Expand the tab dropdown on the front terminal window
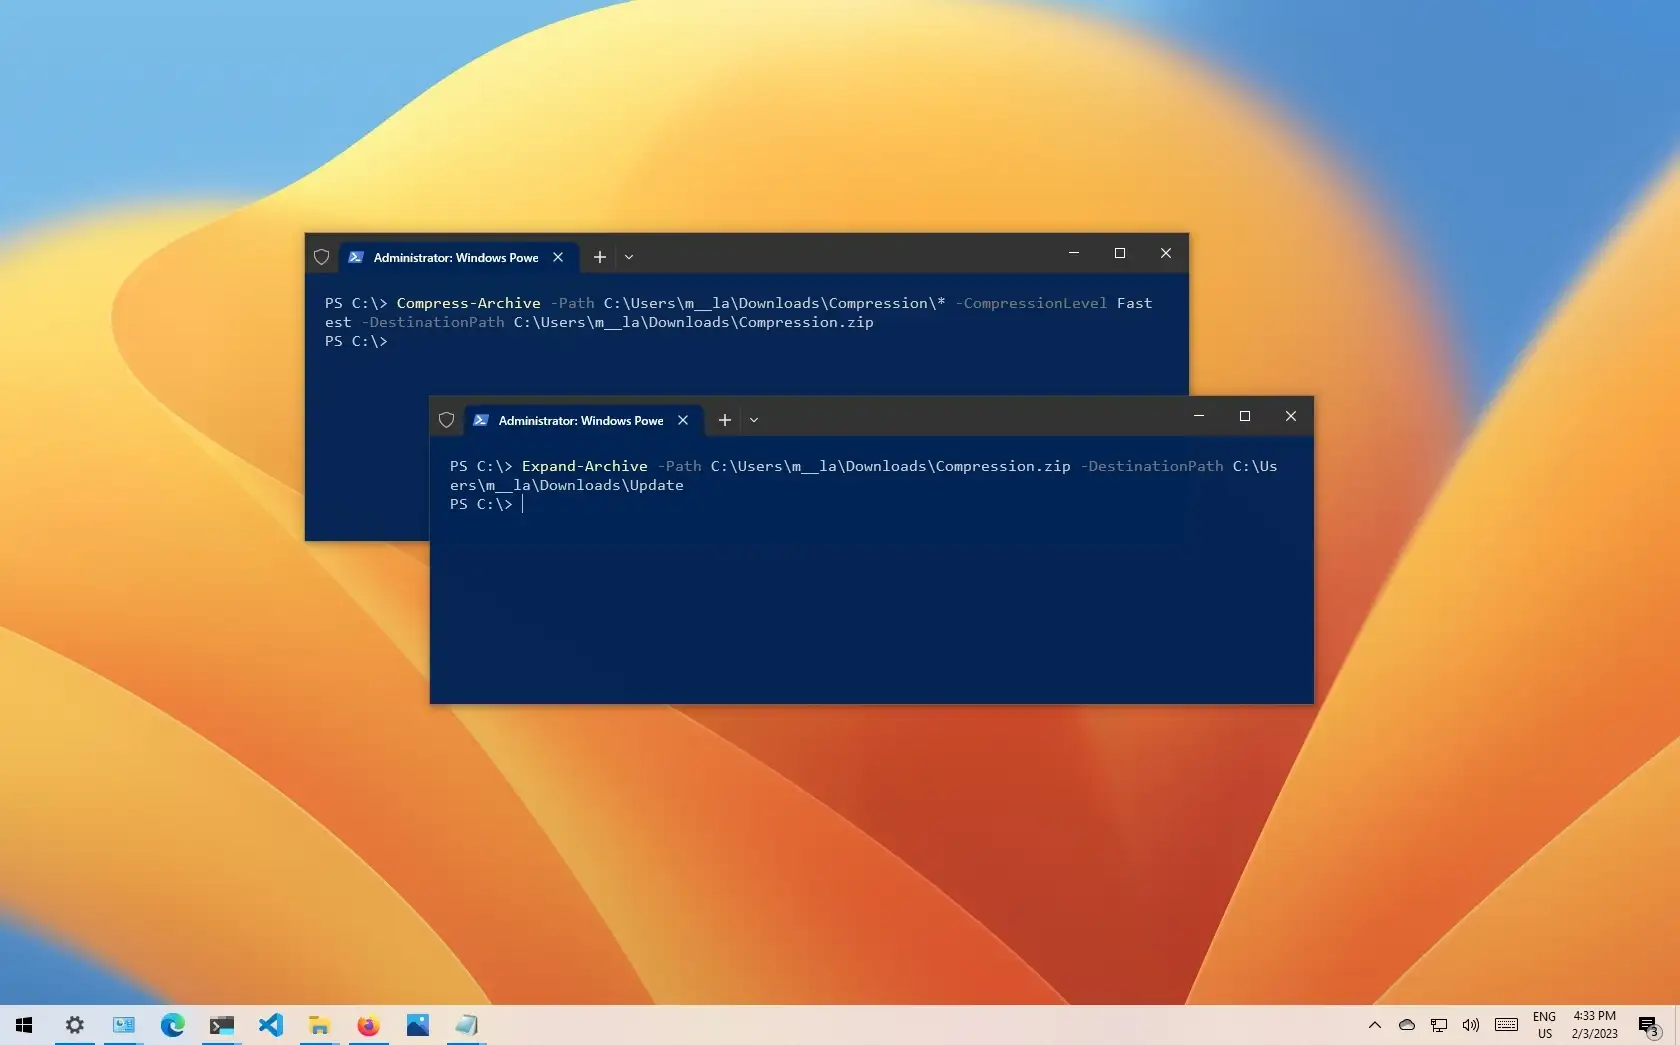1680x1045 pixels. coord(754,420)
